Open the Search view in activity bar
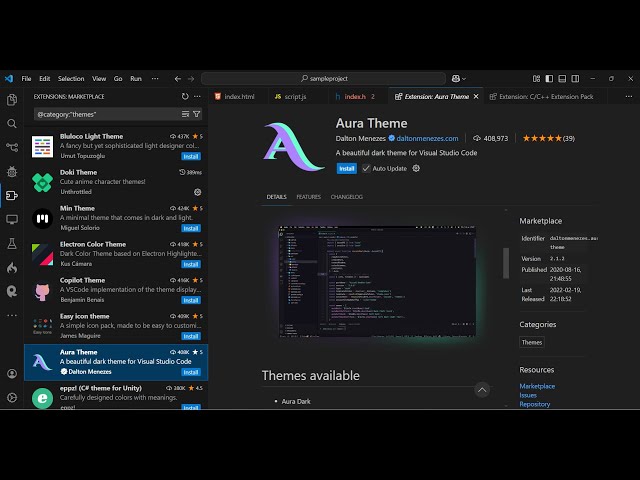640x480 pixels. pyautogui.click(x=12, y=124)
